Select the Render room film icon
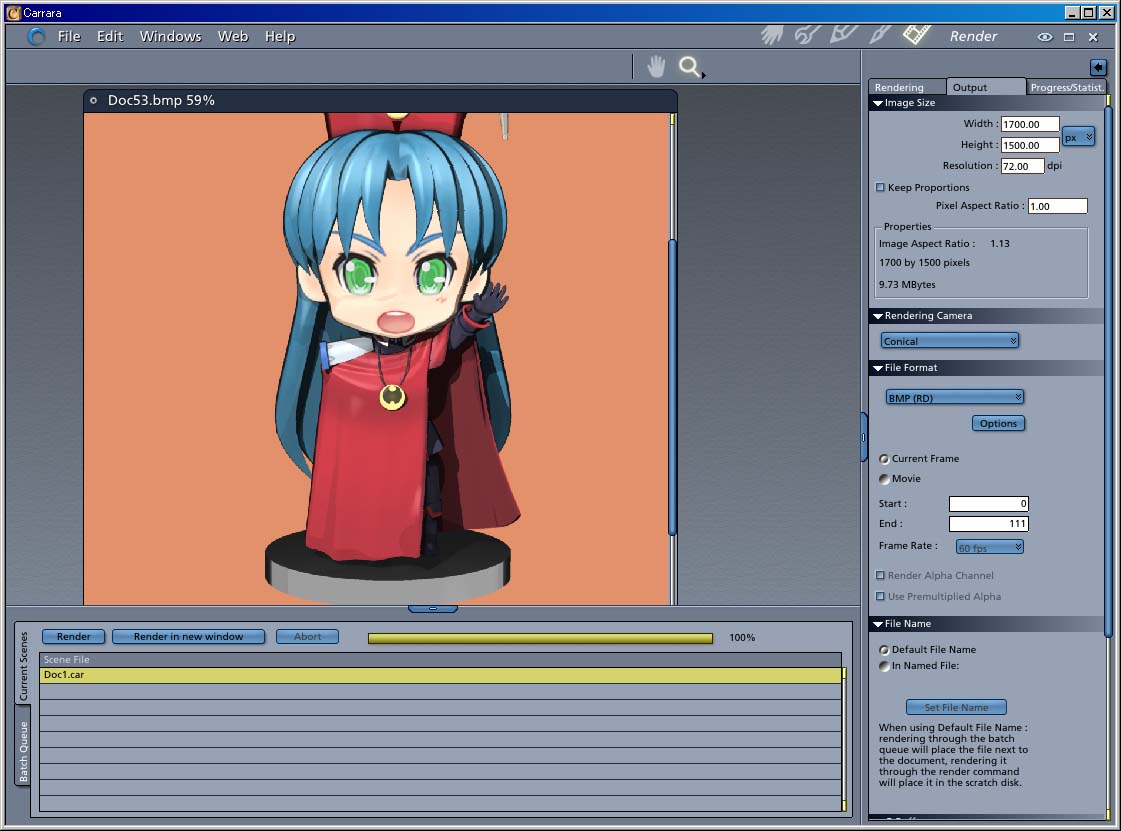 tap(916, 35)
